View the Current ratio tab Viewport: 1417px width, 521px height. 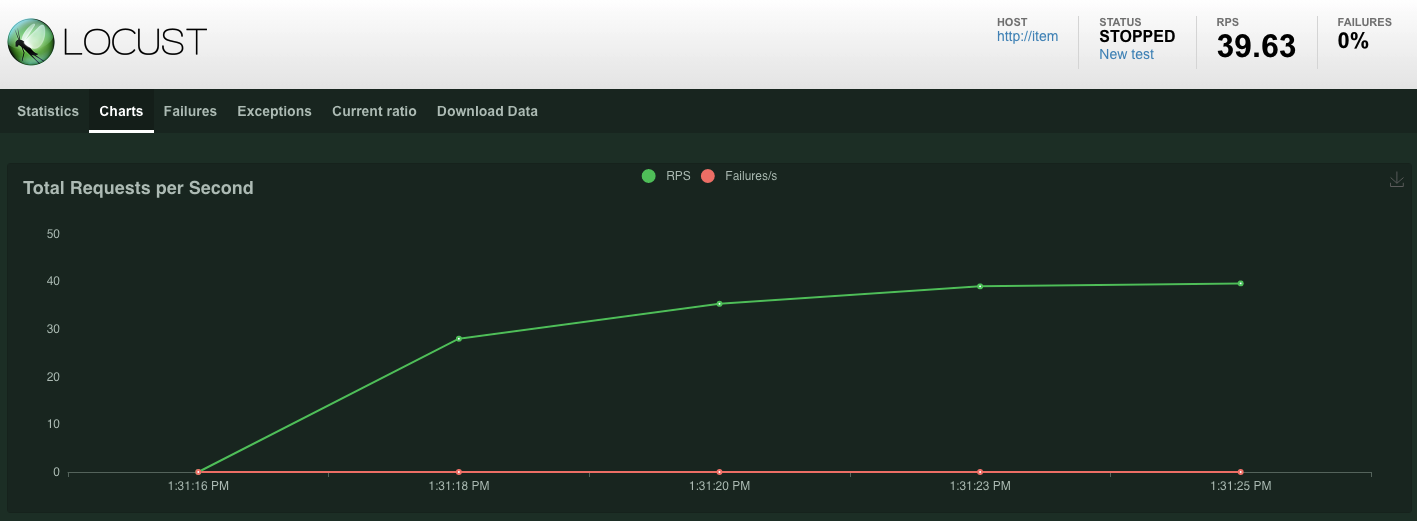point(374,111)
